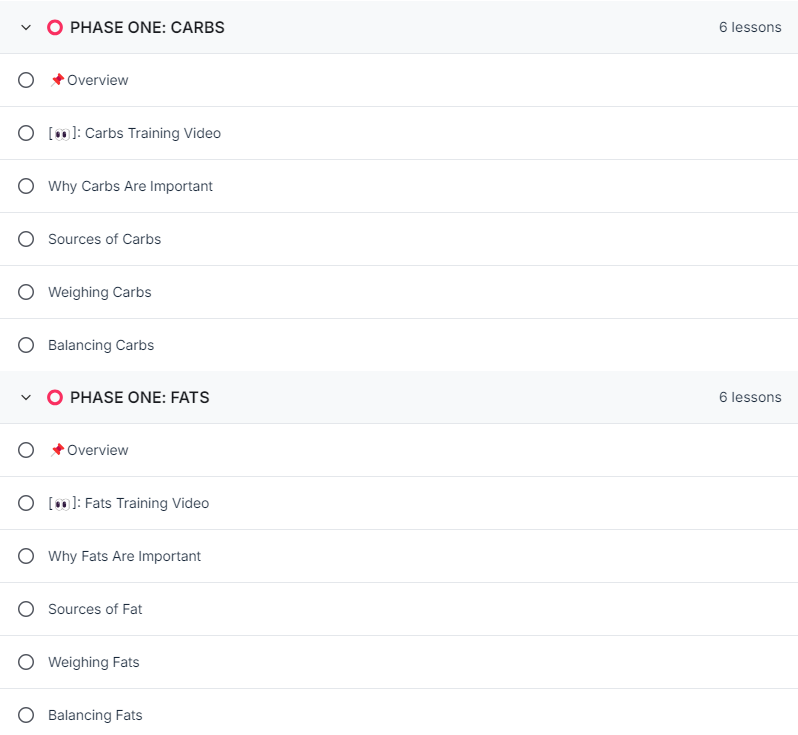Viewport: 798px width, 735px height.
Task: Mark Sources of Fat completion circle
Action: coord(26,609)
